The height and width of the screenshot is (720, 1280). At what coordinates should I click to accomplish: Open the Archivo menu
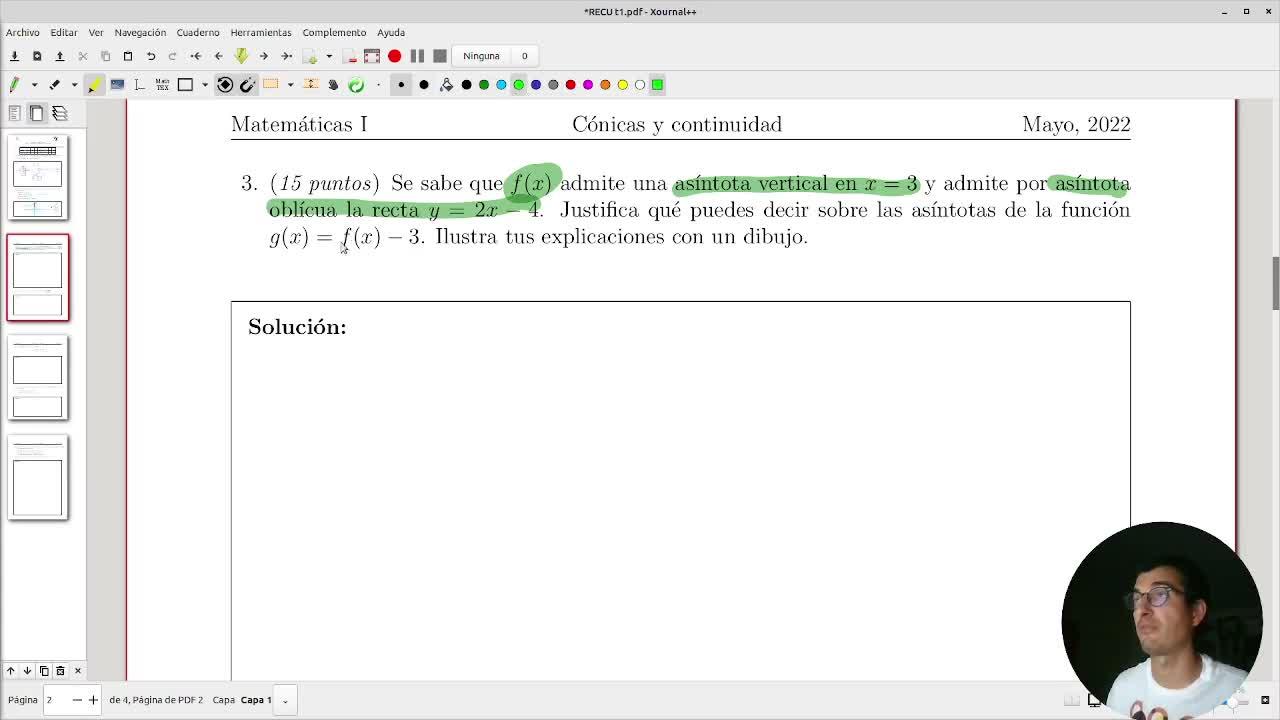click(23, 32)
